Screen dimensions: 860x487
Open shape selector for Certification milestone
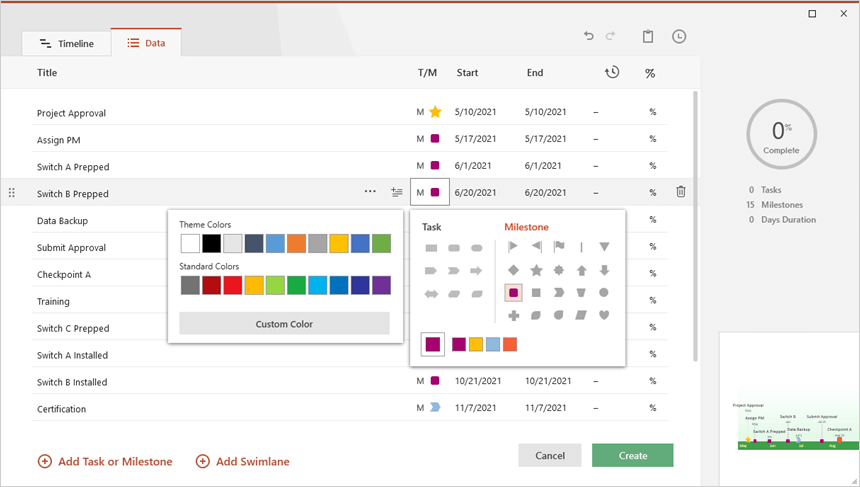[x=435, y=408]
